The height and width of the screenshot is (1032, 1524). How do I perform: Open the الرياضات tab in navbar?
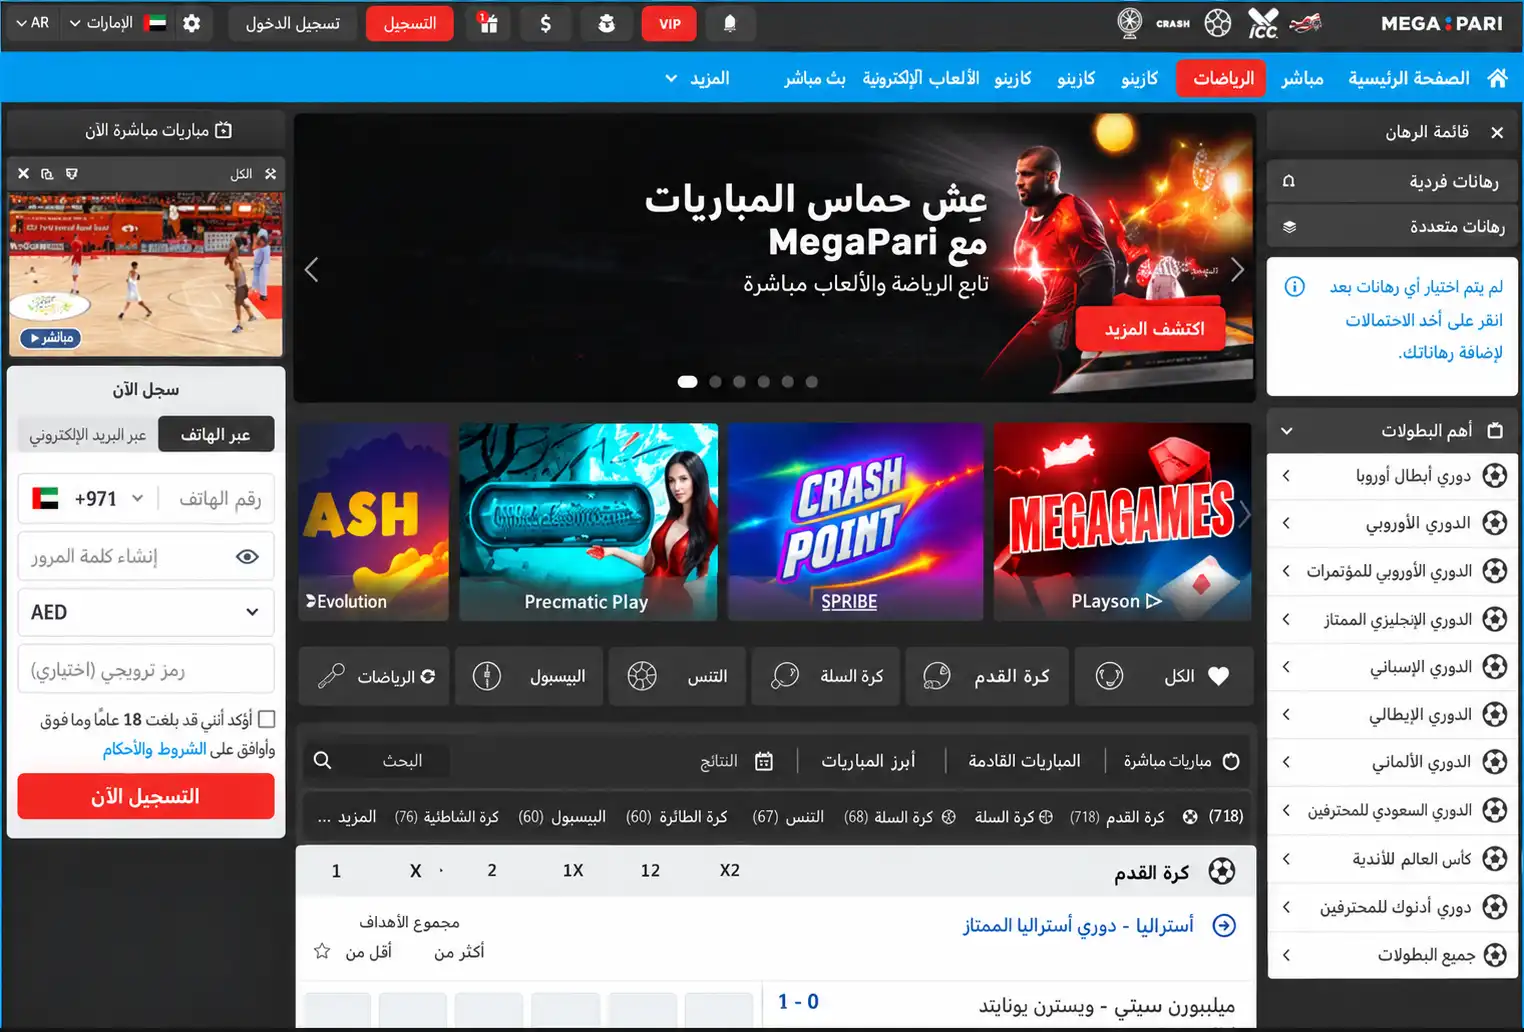[1222, 78]
